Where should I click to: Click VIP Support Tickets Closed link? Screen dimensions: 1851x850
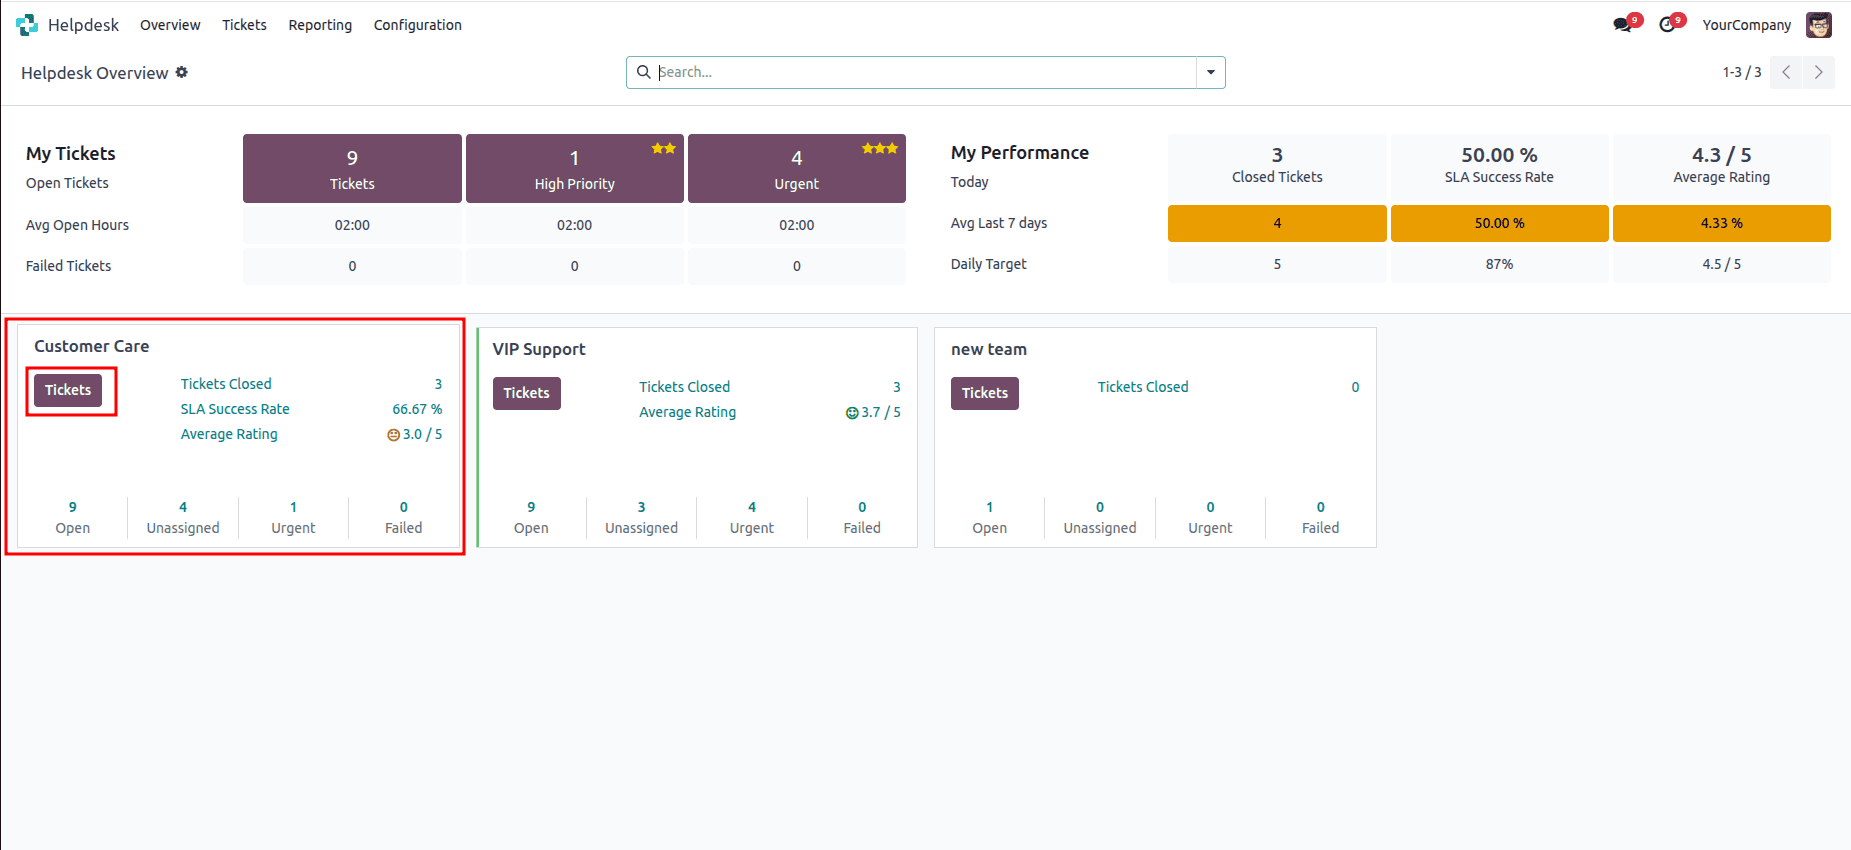coord(684,387)
